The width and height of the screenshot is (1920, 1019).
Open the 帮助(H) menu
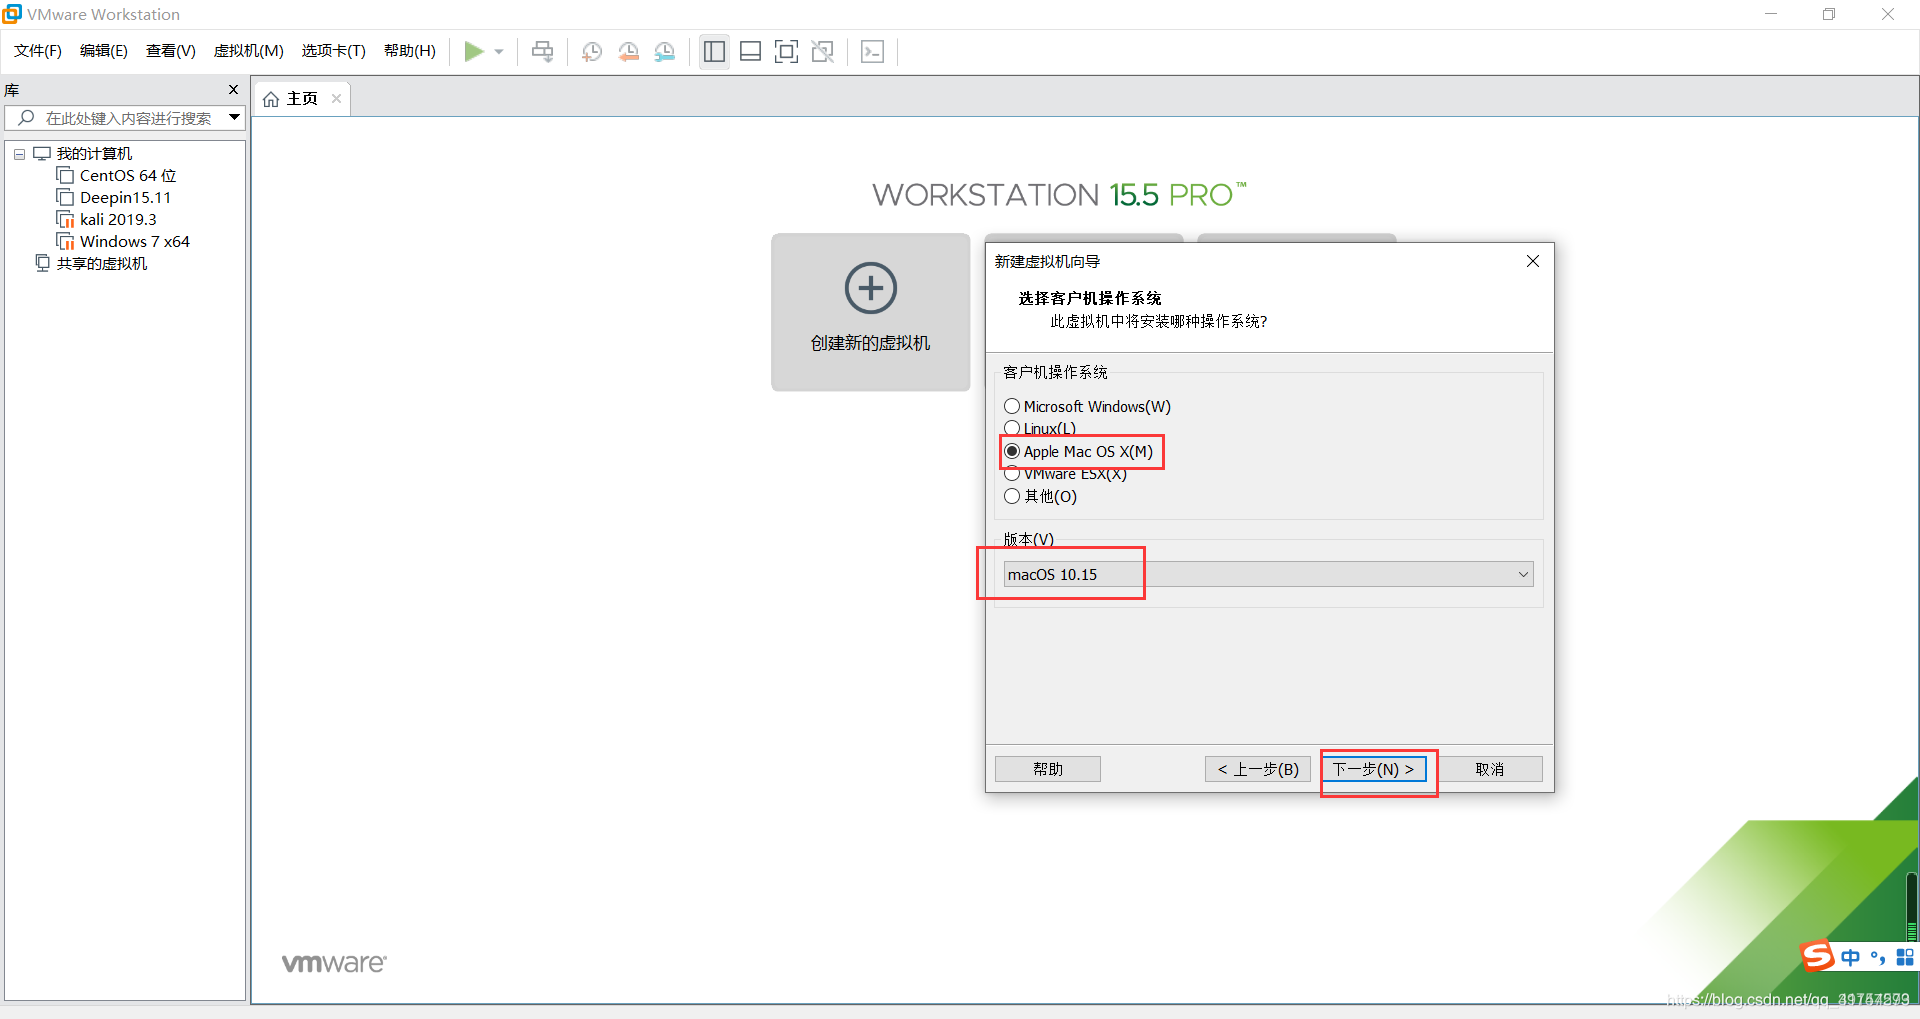pyautogui.click(x=410, y=51)
